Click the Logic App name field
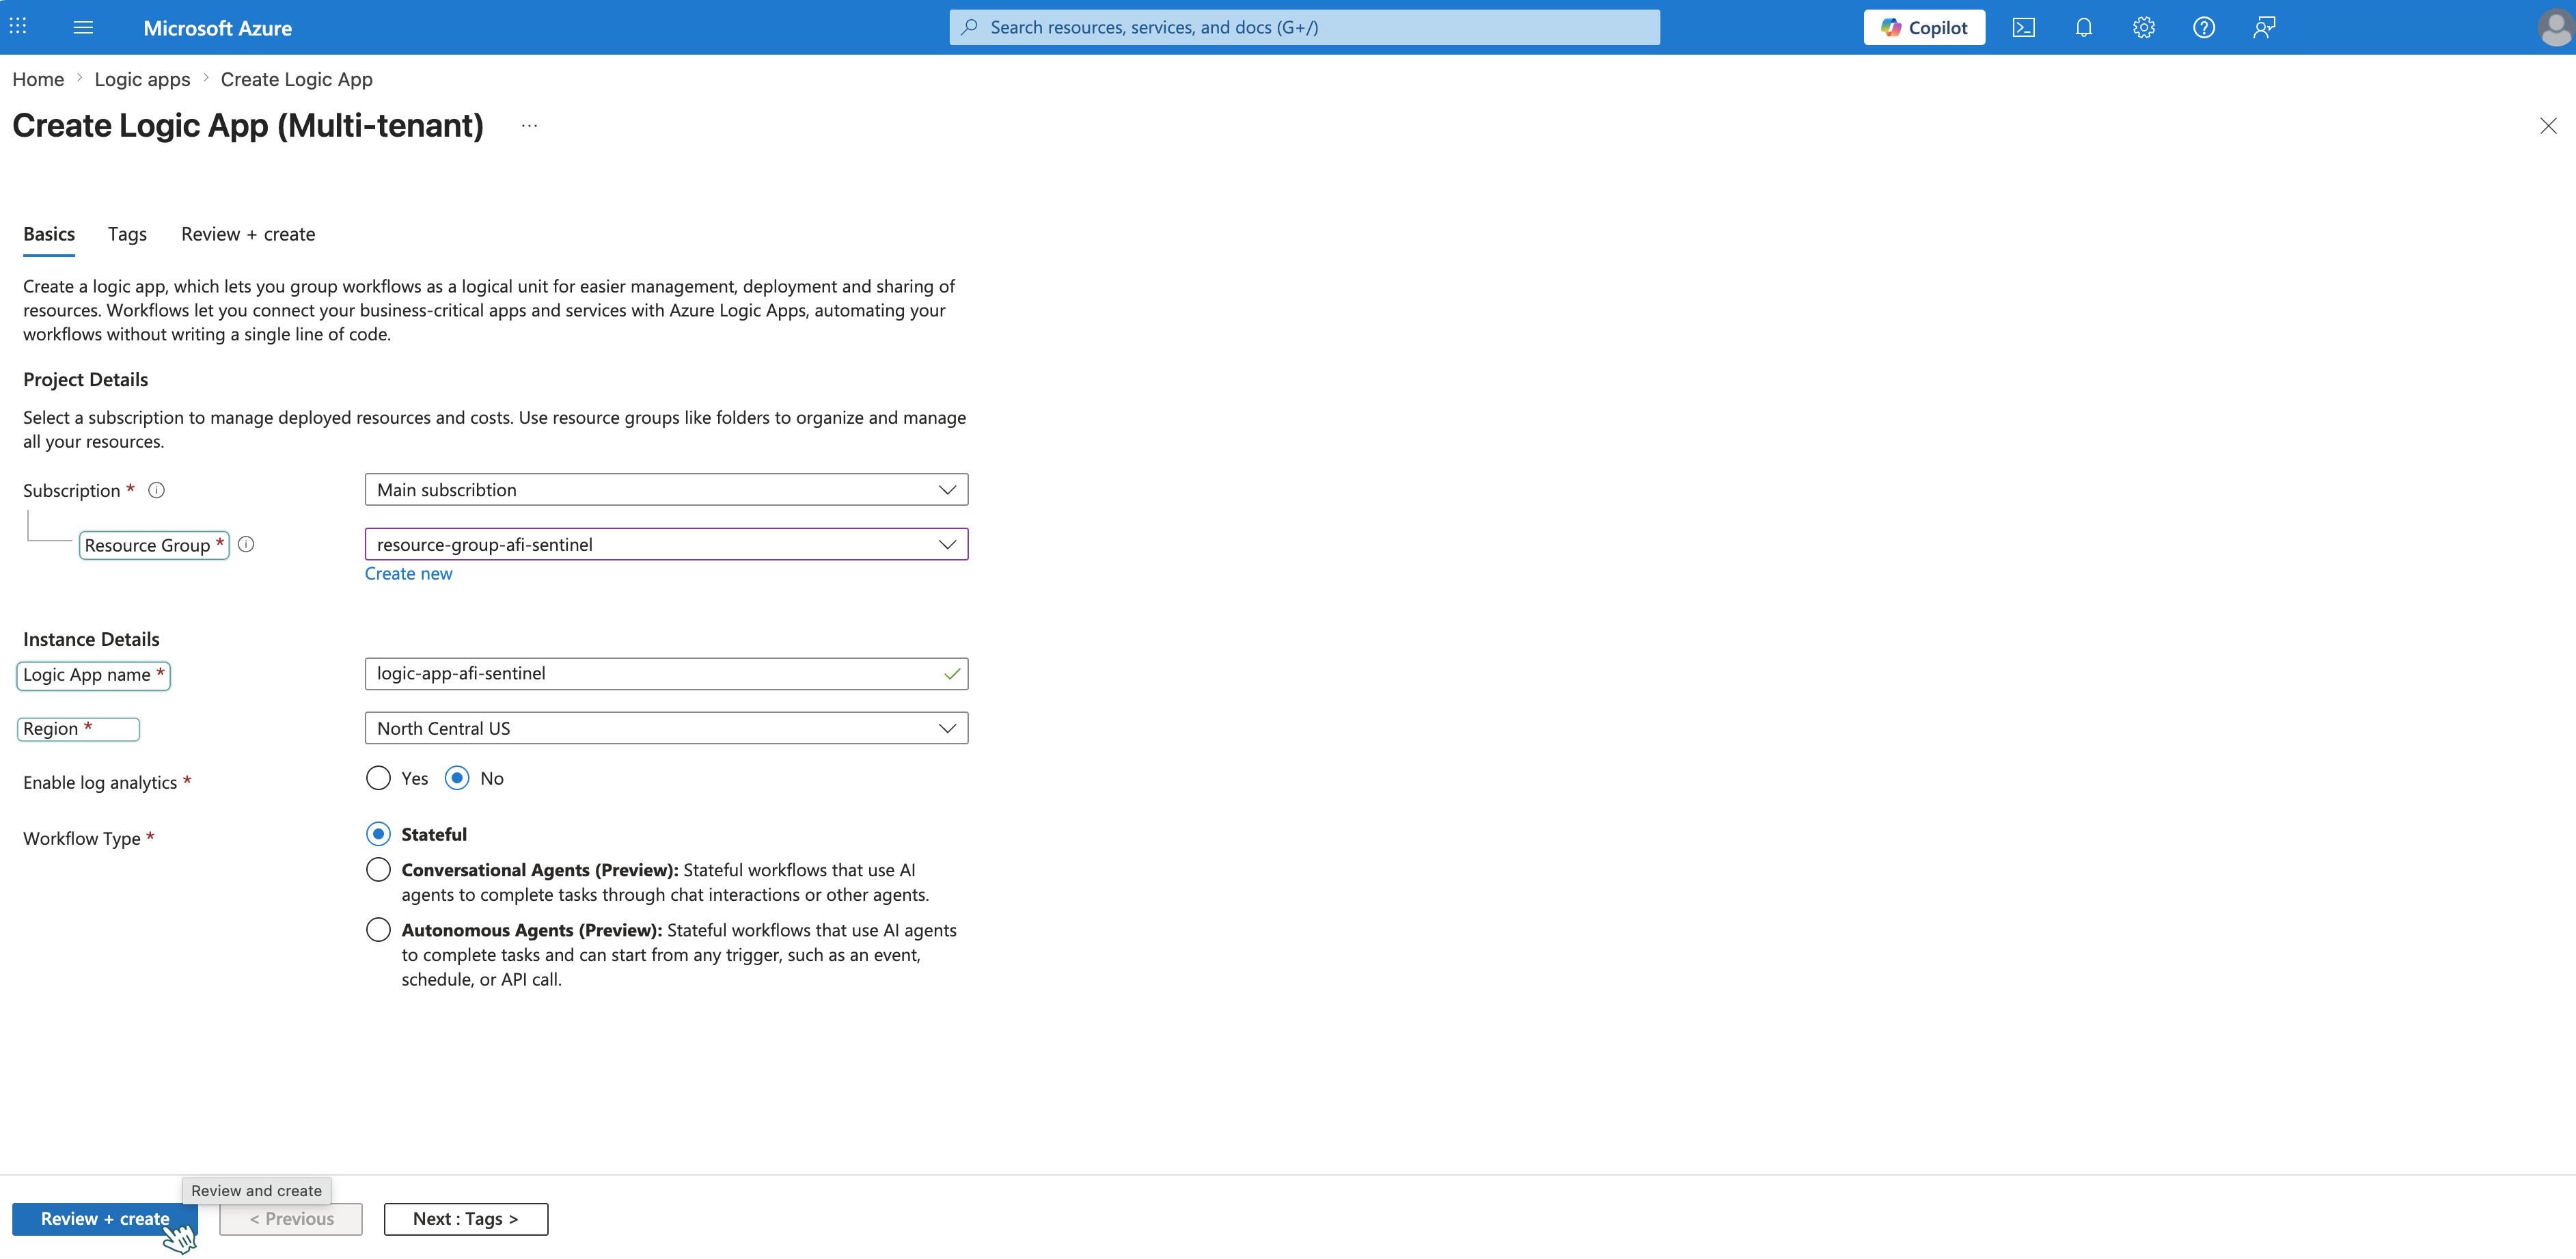Viewport: 2576px width, 1259px height. pyautogui.click(x=666, y=673)
